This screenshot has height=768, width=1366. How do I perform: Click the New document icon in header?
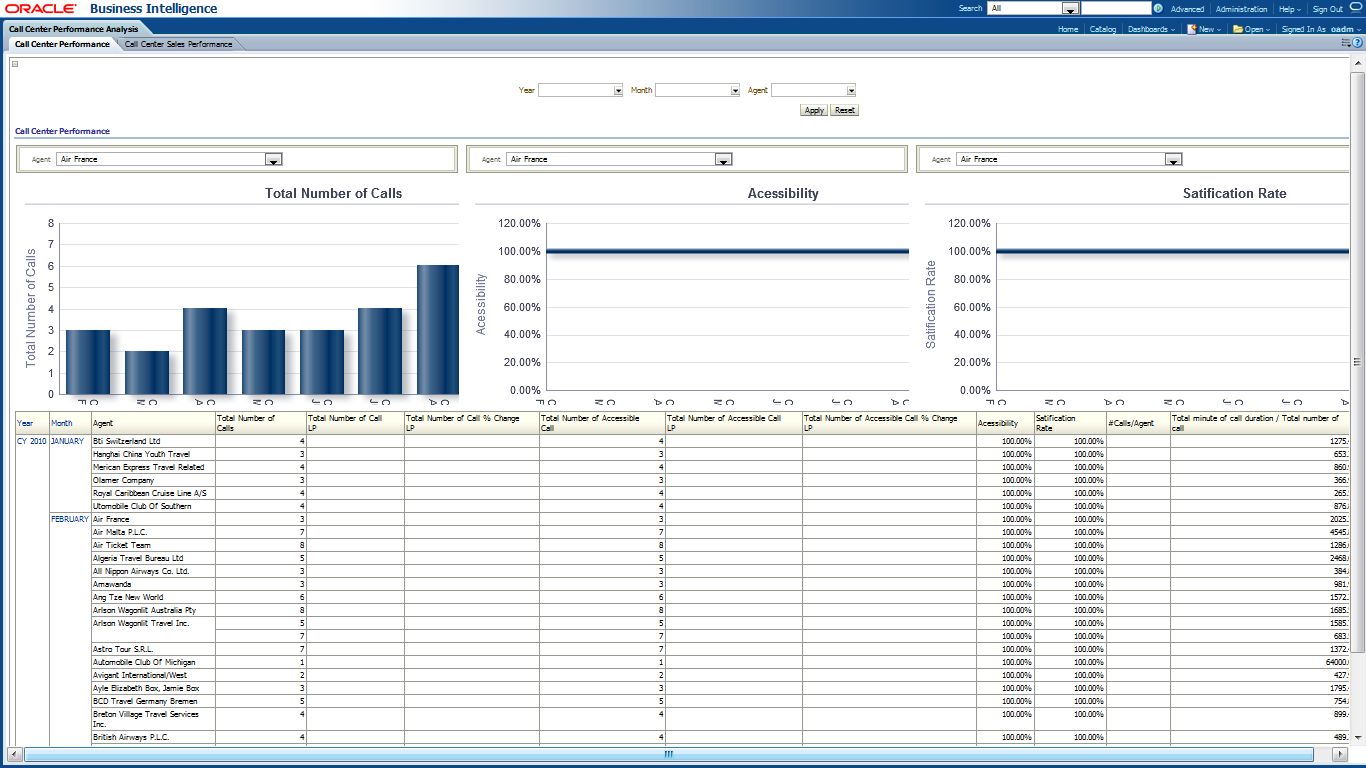[1192, 29]
